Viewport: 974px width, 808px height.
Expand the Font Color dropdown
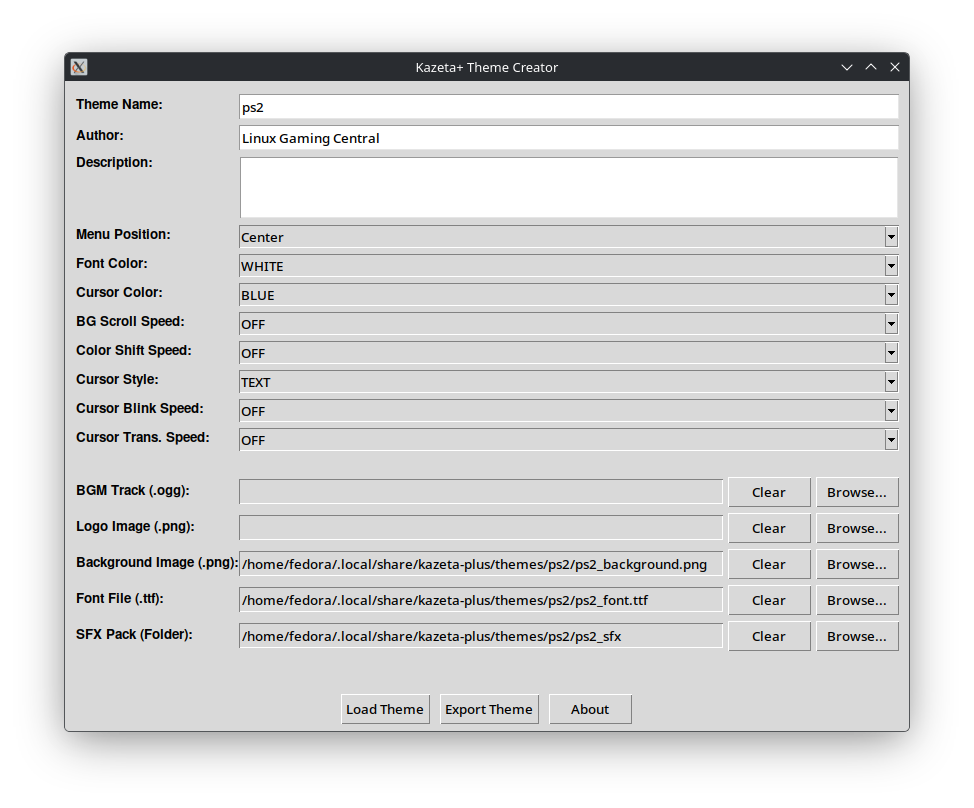pyautogui.click(x=568, y=266)
